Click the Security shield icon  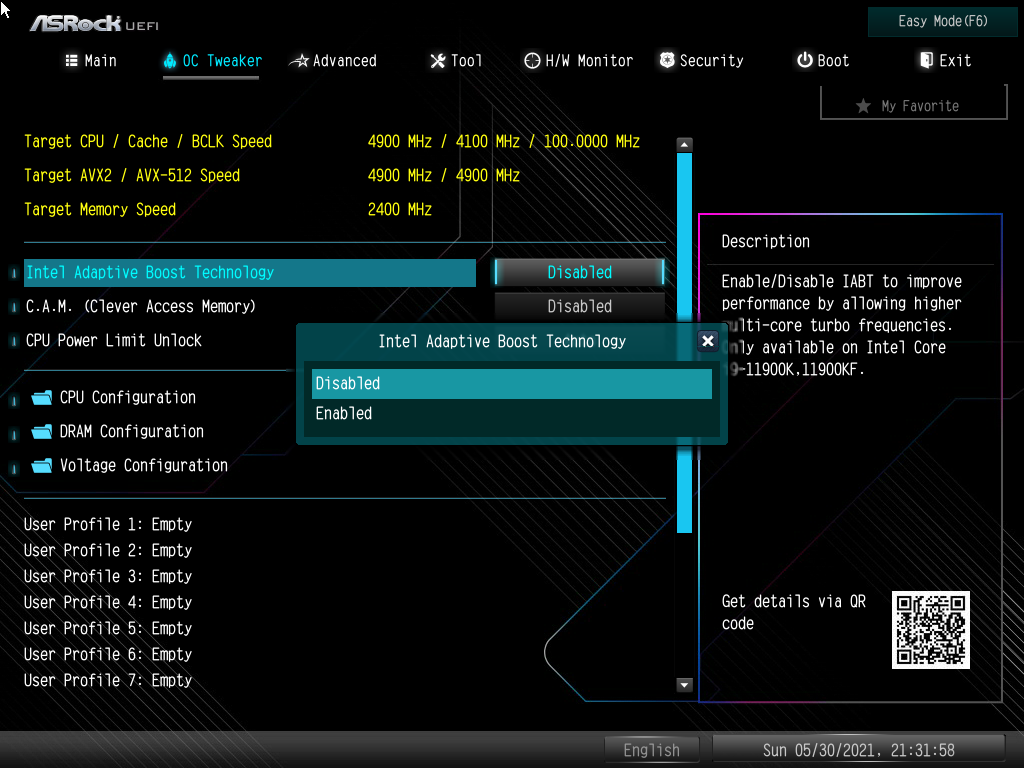667,61
